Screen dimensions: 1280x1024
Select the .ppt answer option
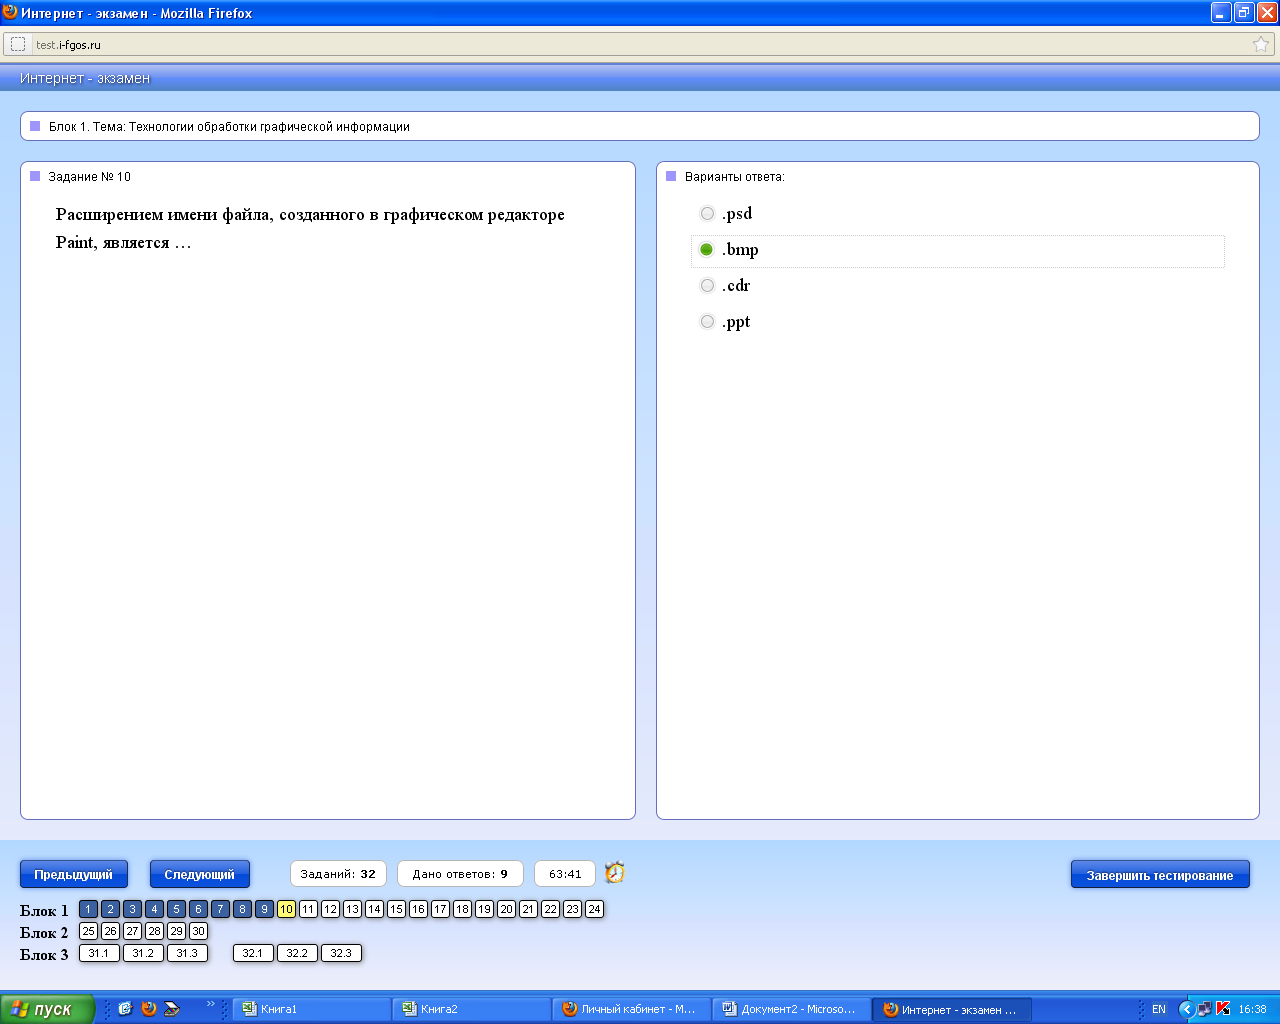(x=707, y=322)
